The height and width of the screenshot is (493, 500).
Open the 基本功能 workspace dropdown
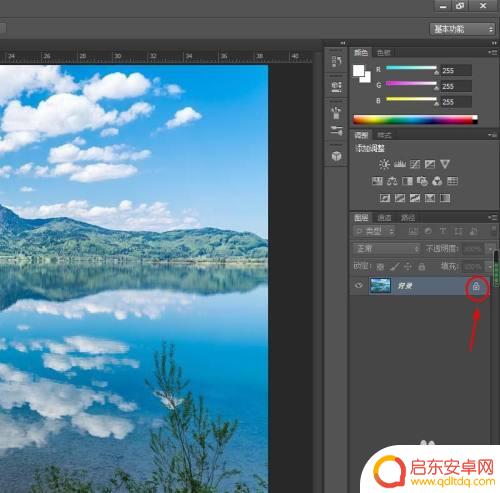[462, 29]
